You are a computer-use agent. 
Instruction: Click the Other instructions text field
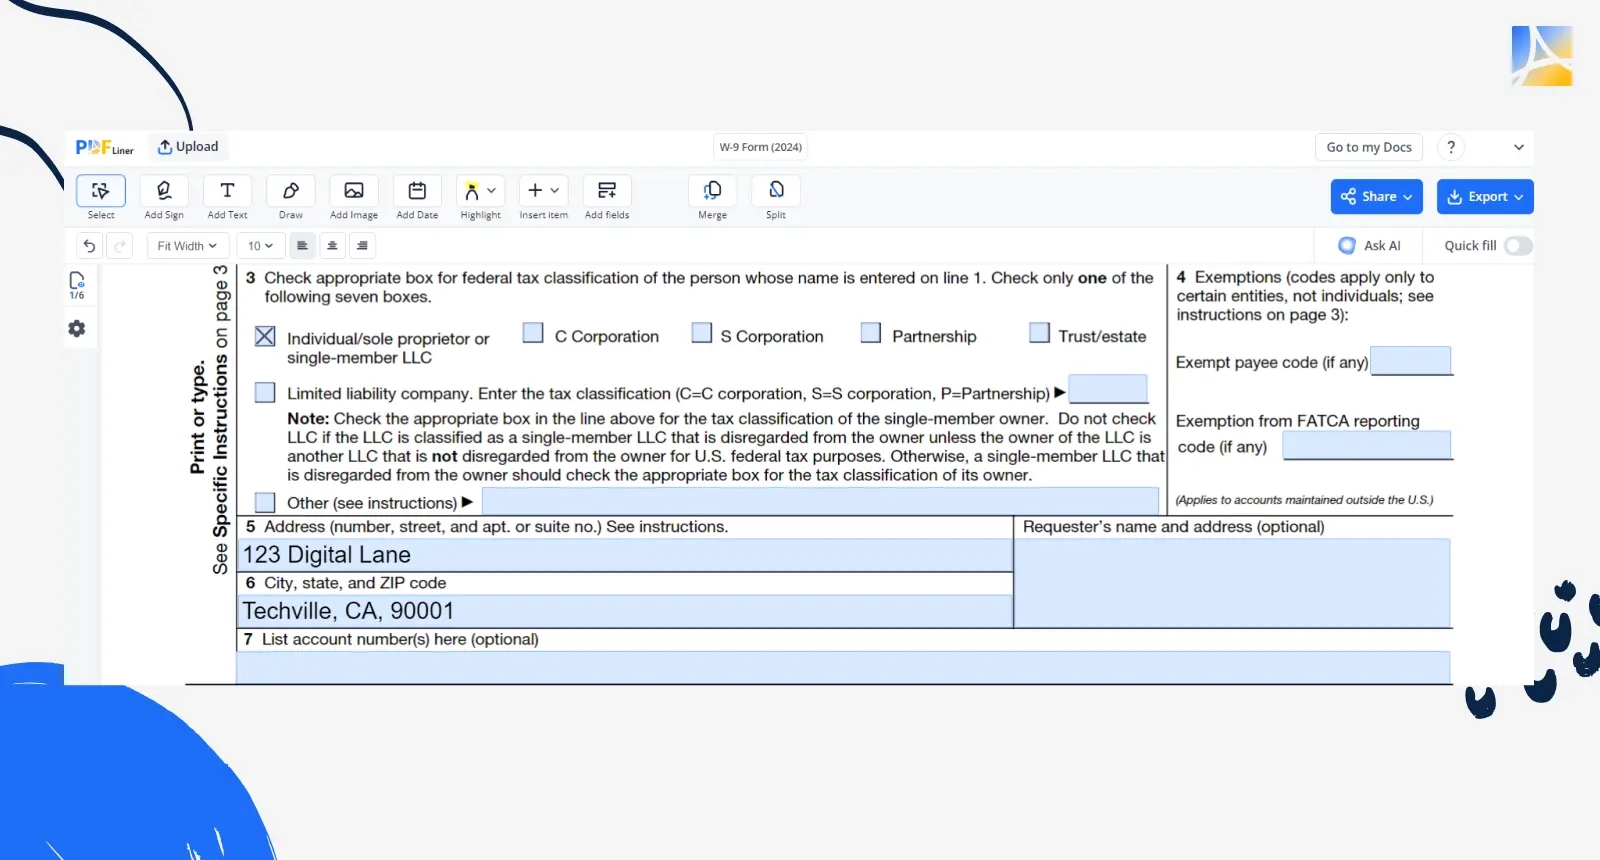tap(820, 501)
